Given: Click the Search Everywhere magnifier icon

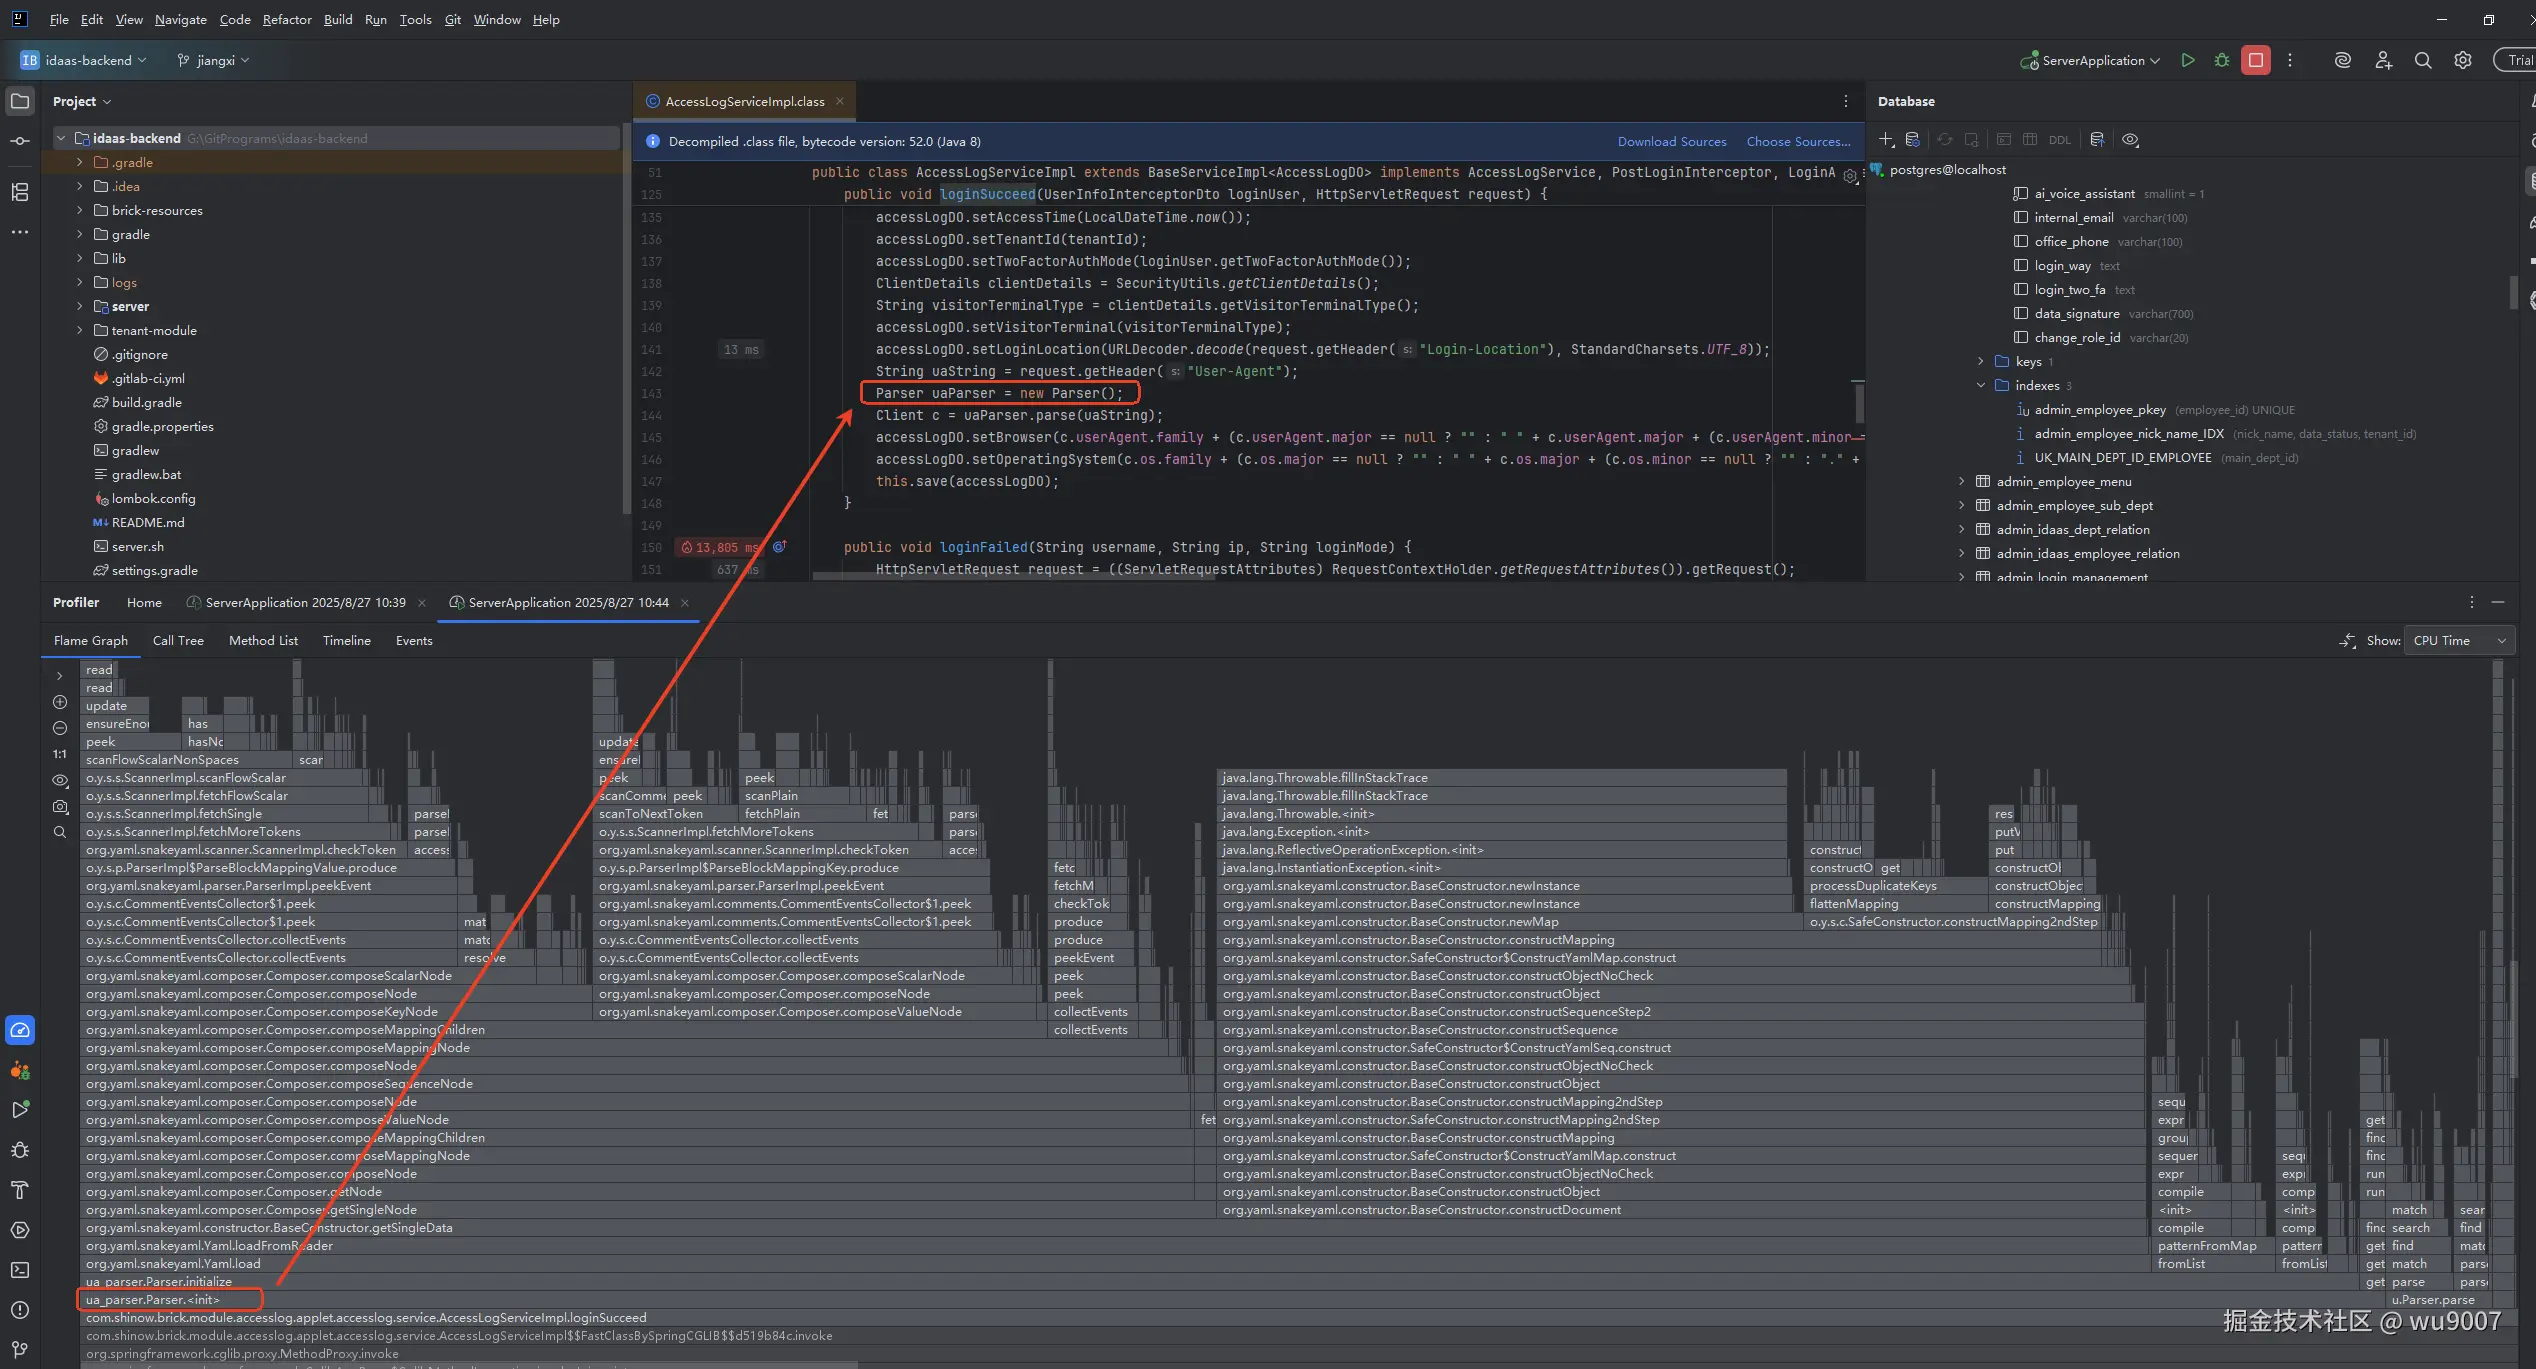Looking at the screenshot, I should 2423,60.
